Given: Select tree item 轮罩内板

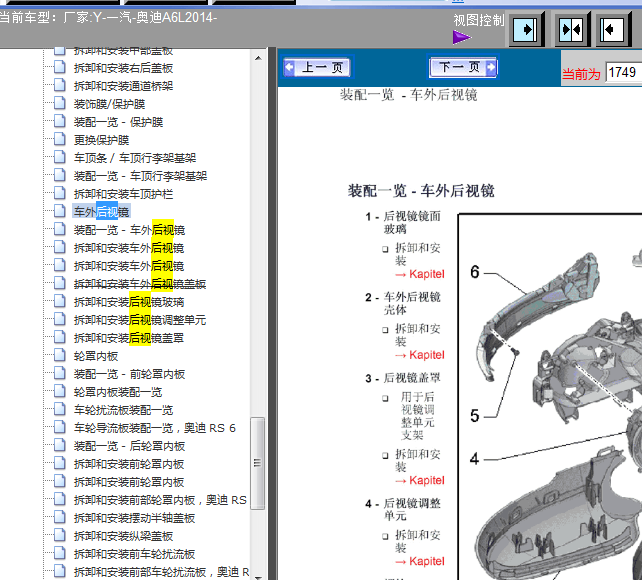Looking at the screenshot, I should [x=96, y=356].
